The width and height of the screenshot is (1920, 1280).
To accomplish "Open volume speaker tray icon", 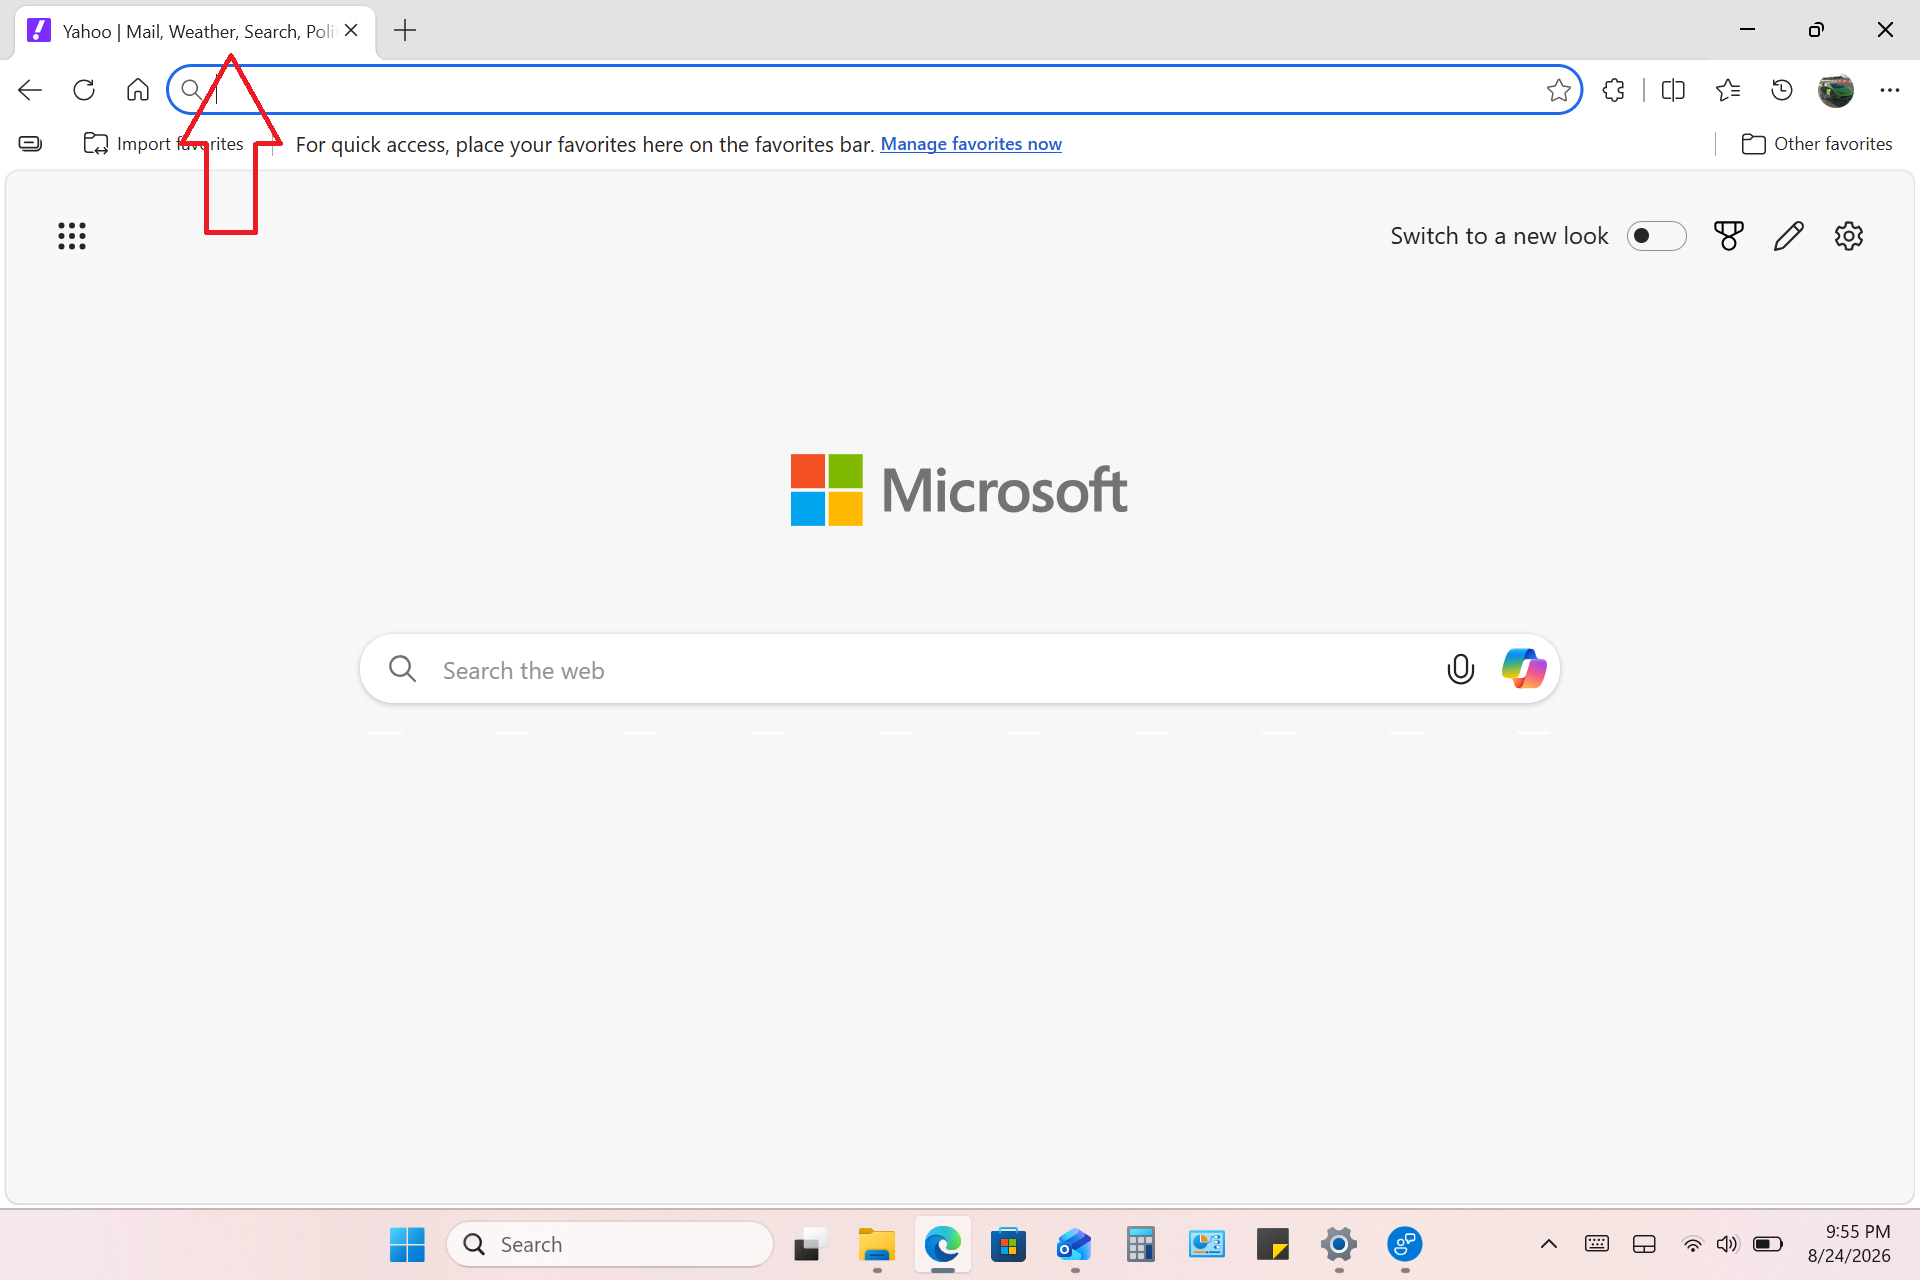I will click(x=1728, y=1245).
